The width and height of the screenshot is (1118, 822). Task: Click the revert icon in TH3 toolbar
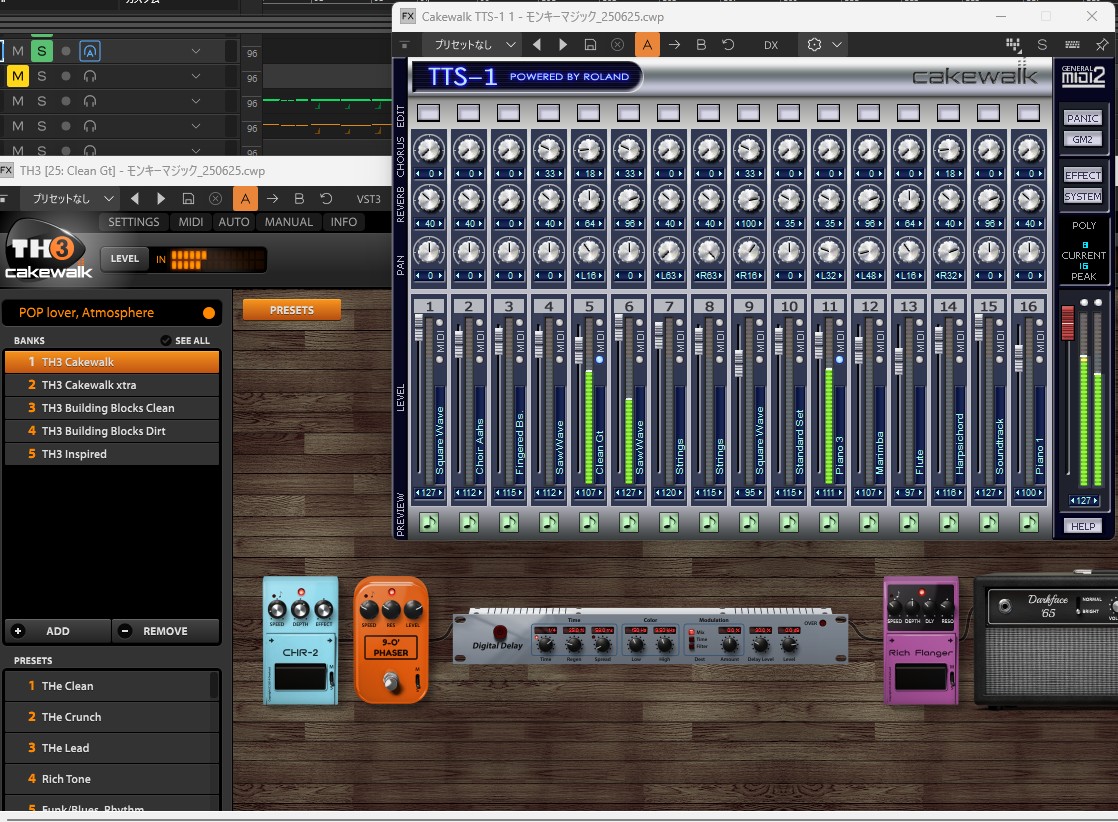(x=326, y=199)
